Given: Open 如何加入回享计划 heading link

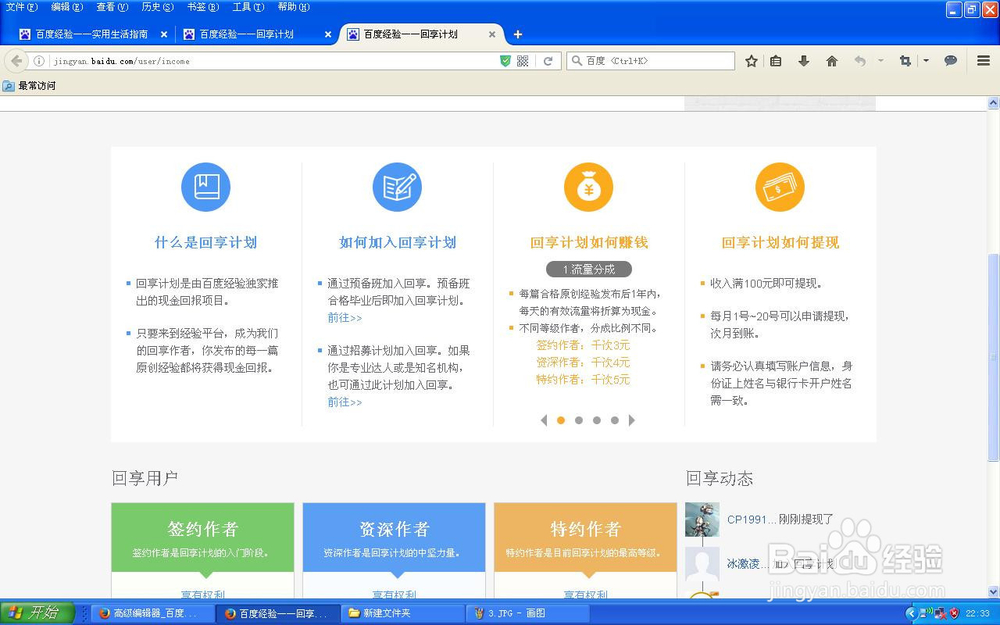Looking at the screenshot, I should coord(397,242).
